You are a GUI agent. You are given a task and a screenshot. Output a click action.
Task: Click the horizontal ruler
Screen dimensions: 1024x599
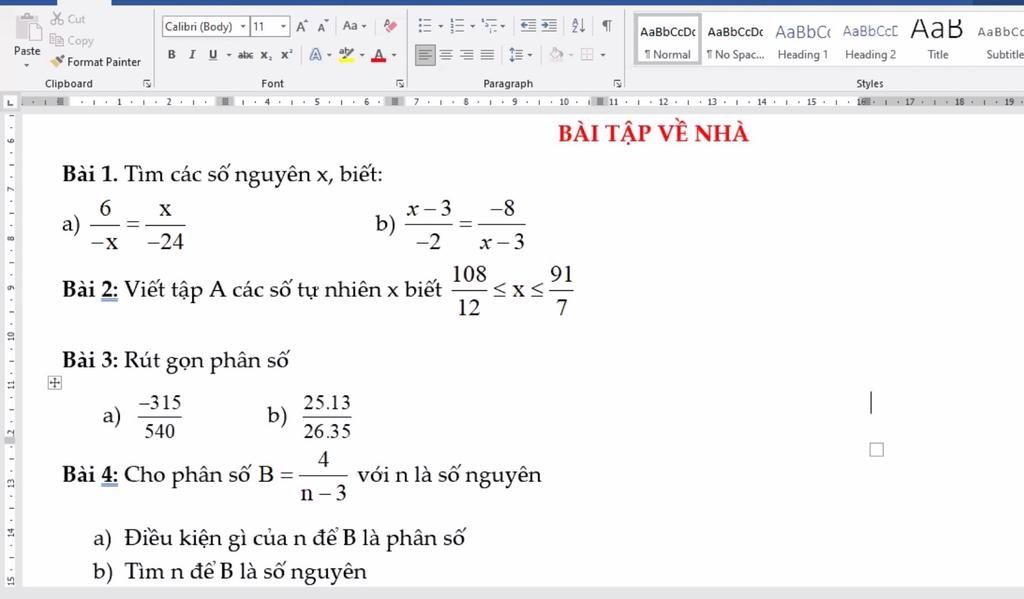(x=521, y=102)
